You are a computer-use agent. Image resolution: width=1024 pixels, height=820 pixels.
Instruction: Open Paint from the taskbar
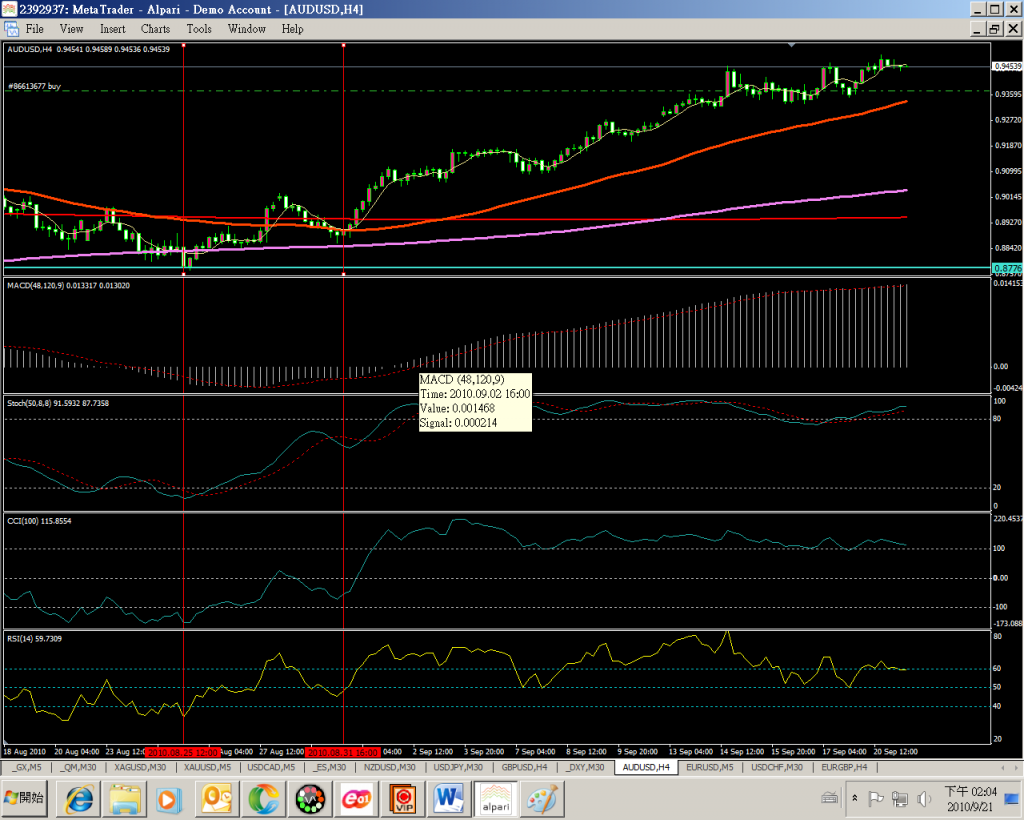(x=543, y=799)
